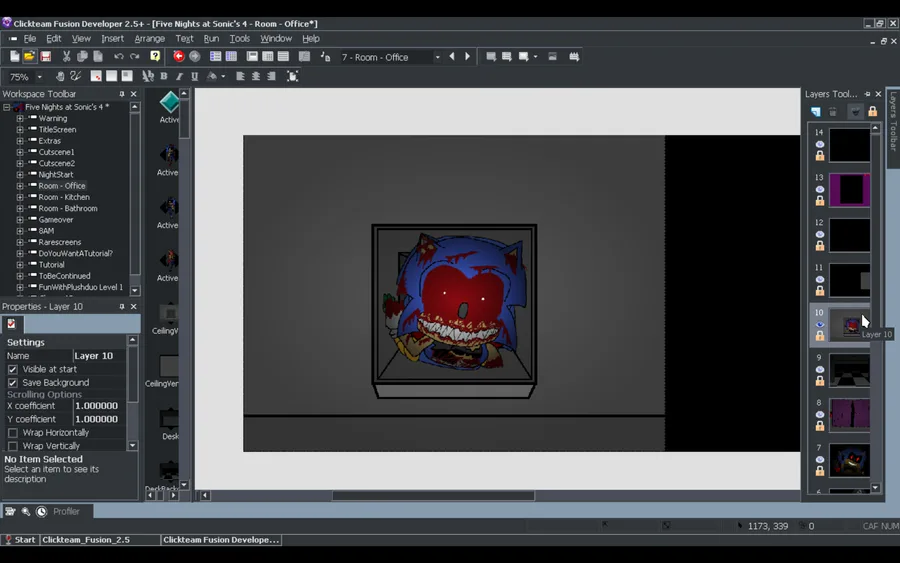The height and width of the screenshot is (563, 900).
Task: Click lock icon in Layers toolbar header
Action: pos(872,111)
